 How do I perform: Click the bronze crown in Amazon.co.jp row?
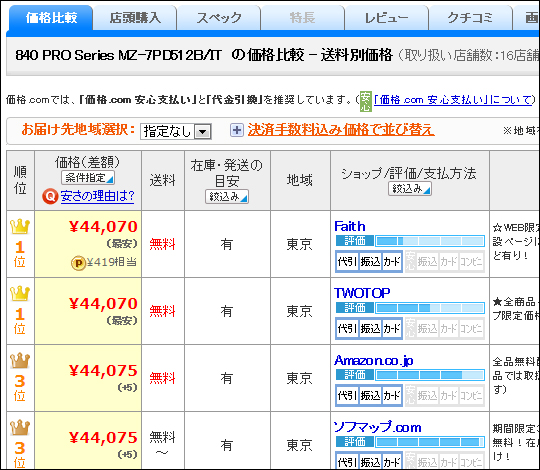point(20,360)
